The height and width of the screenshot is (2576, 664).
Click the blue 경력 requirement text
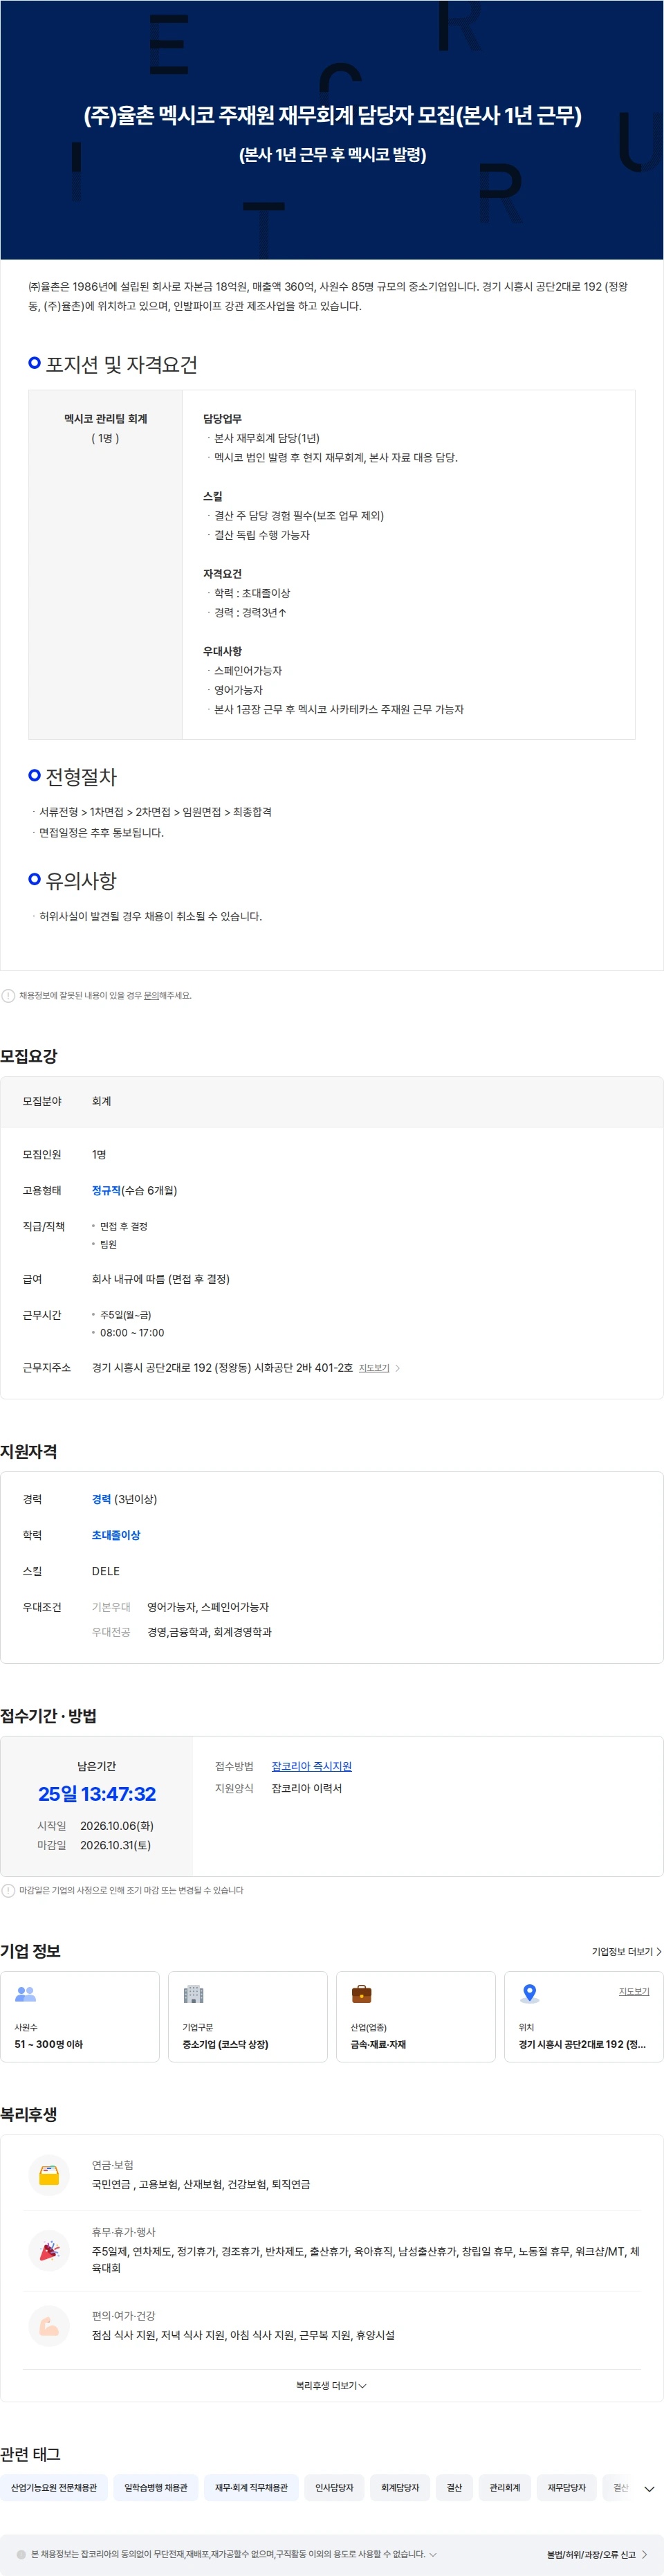[101, 1499]
